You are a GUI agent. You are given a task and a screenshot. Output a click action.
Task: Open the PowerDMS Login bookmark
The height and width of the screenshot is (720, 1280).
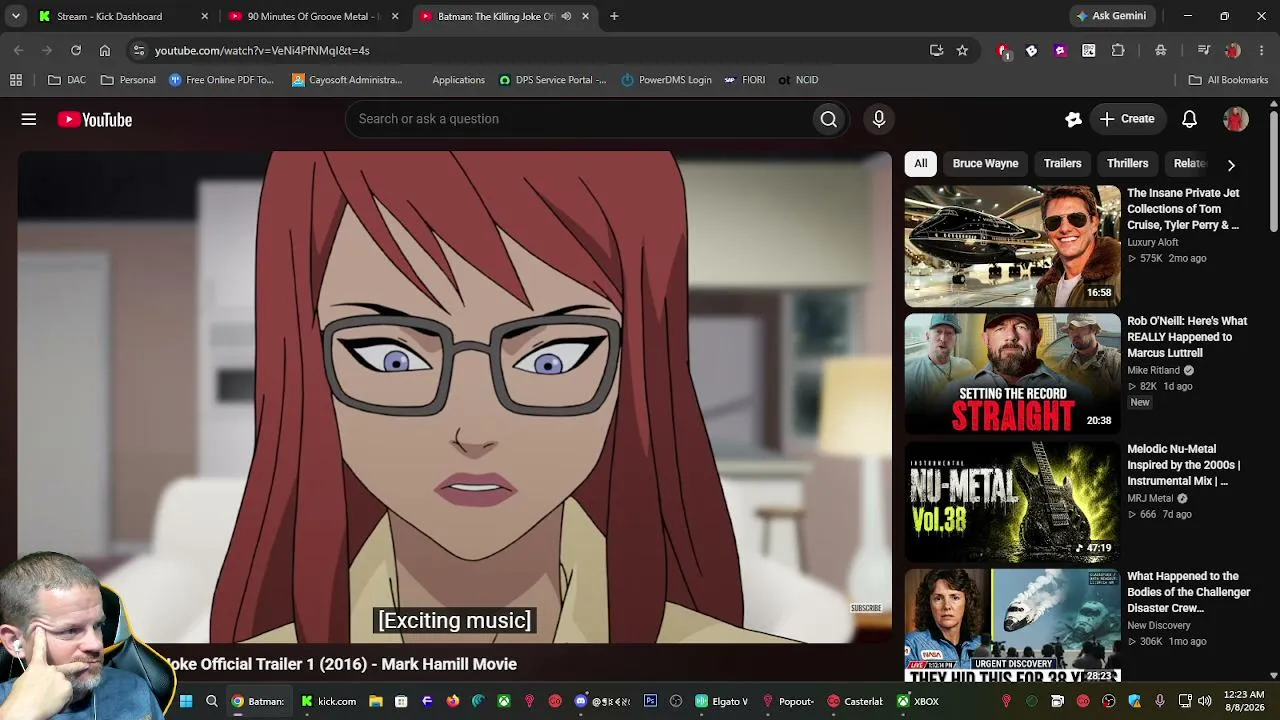click(667, 80)
